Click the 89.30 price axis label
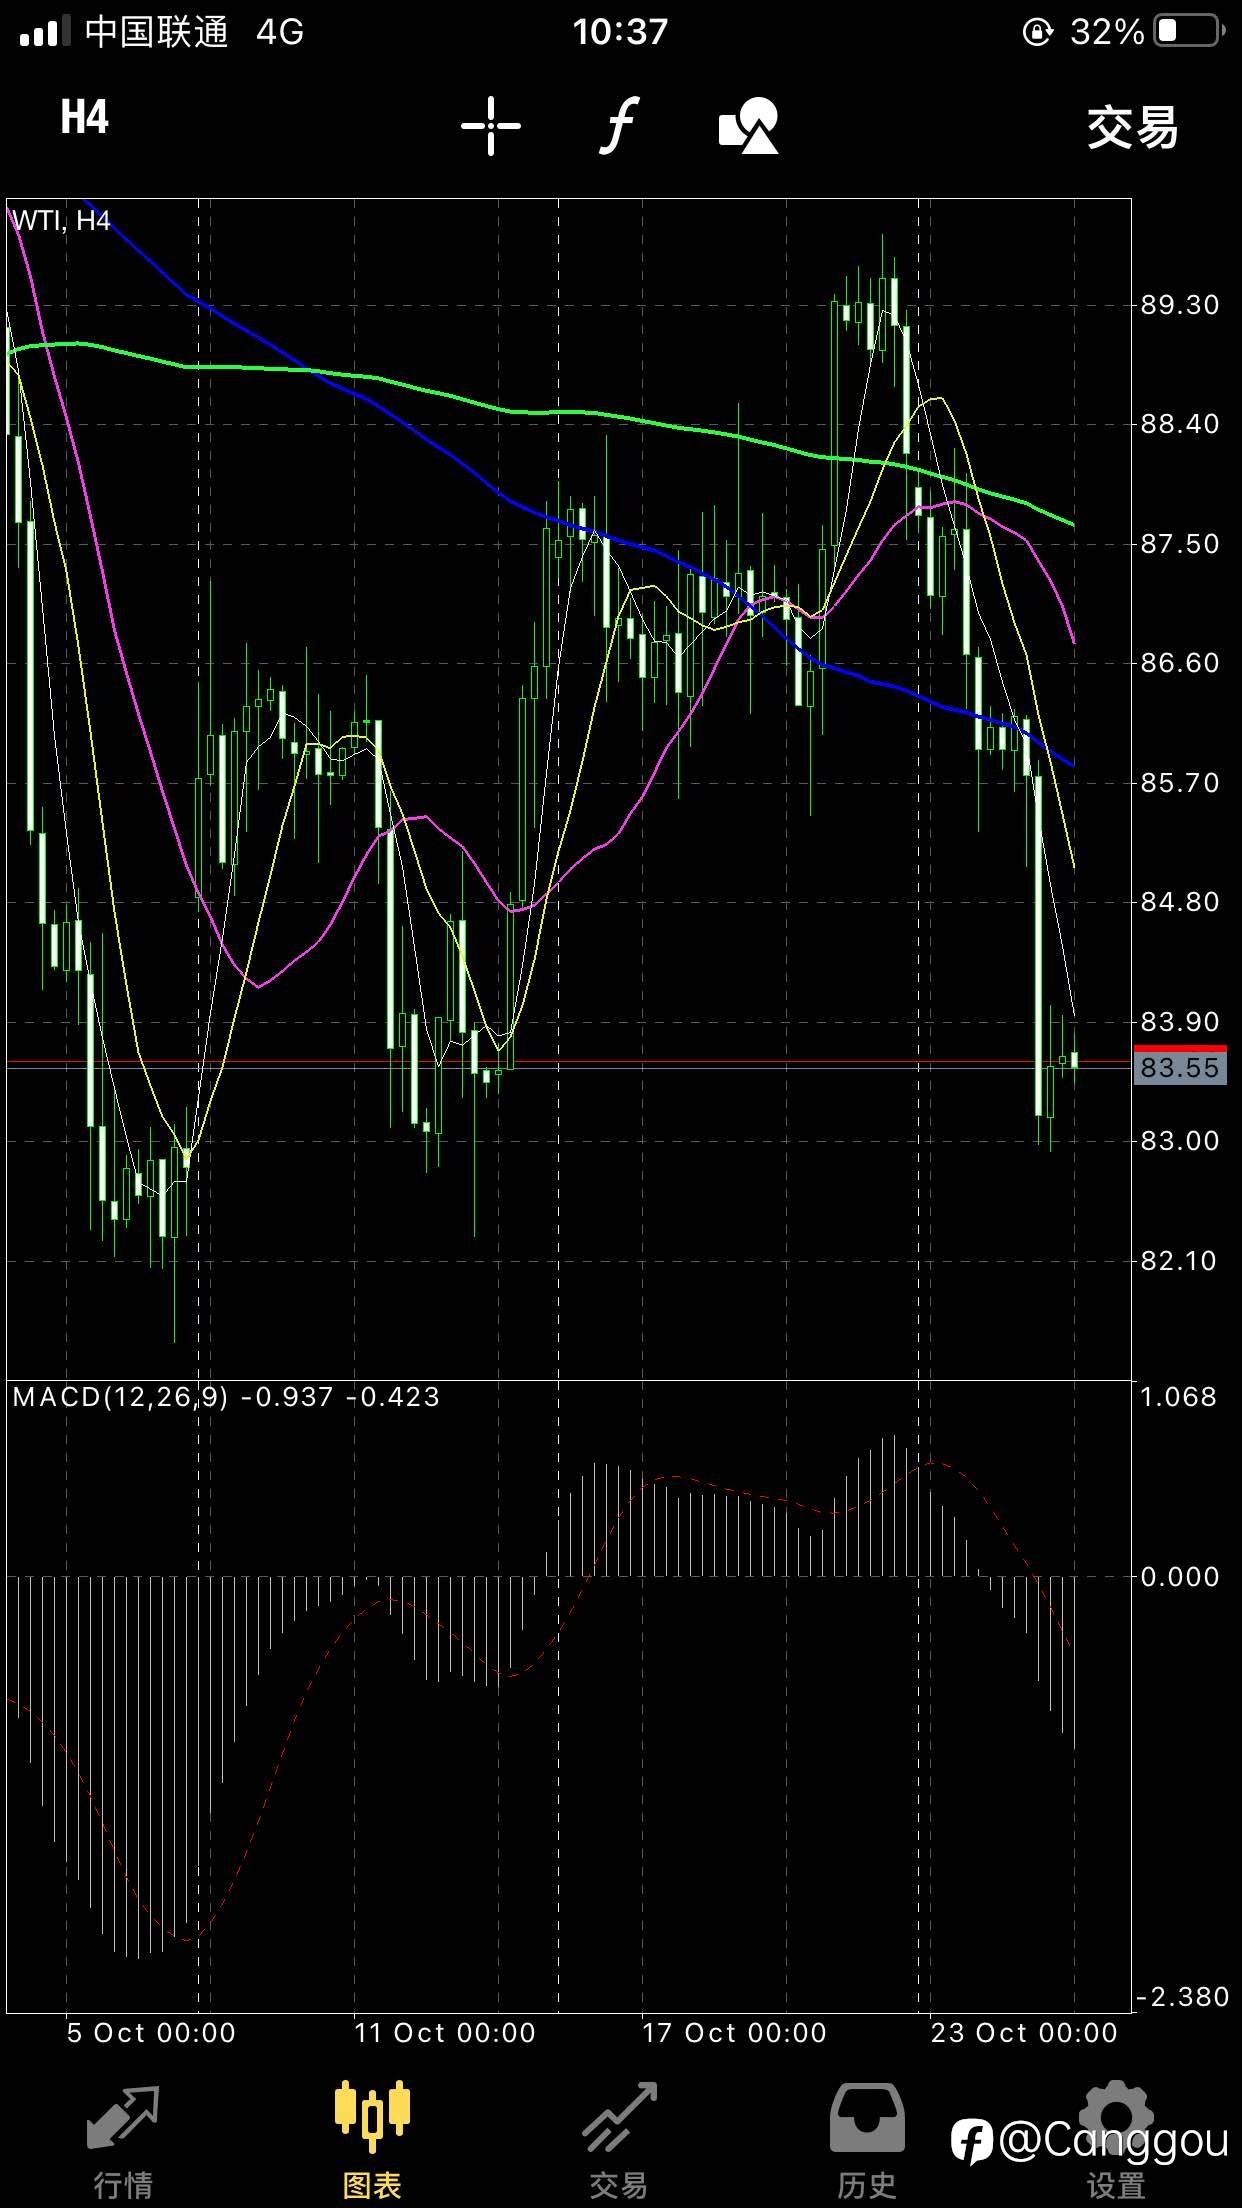Viewport: 1242px width, 2208px height. [1180, 305]
